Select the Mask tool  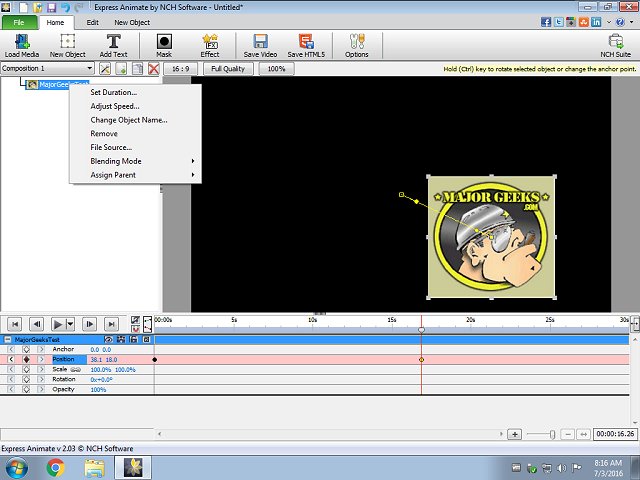pos(164,42)
